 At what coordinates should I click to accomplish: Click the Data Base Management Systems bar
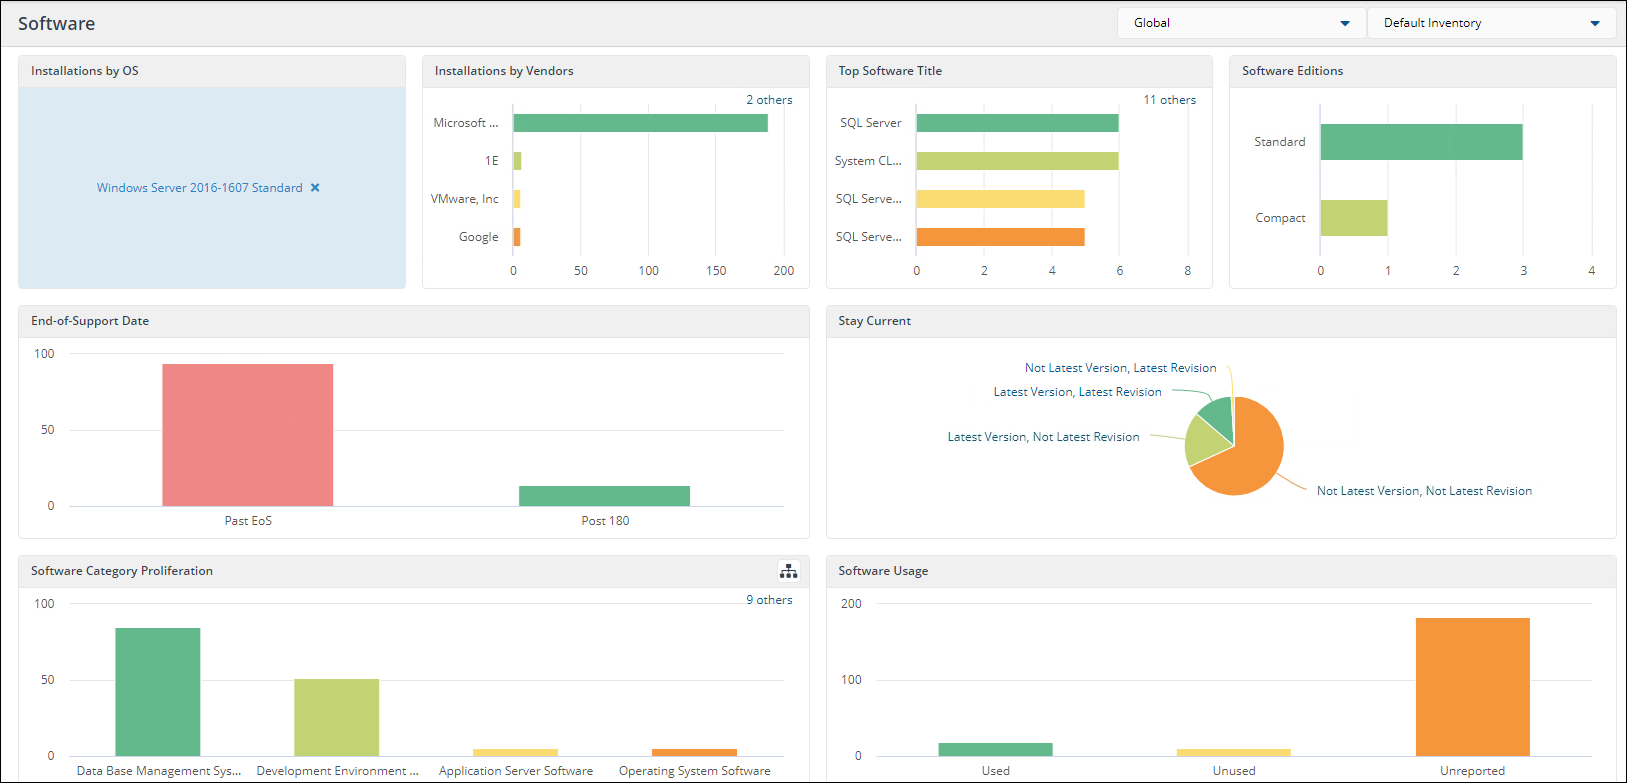(x=157, y=691)
